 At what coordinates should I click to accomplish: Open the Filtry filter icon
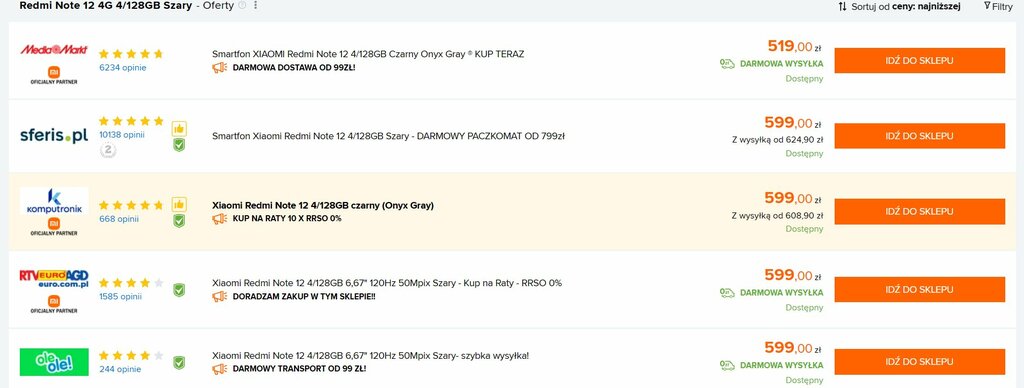[x=987, y=6]
